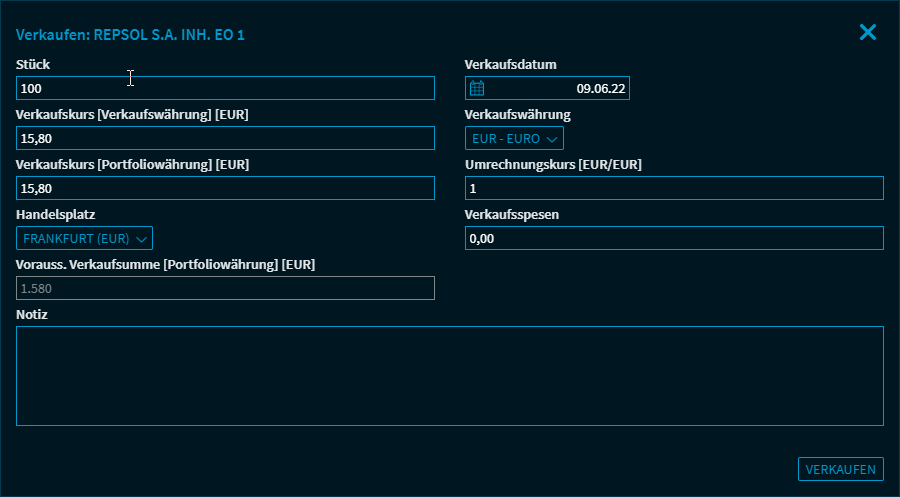Screen dimensions: 900x497
Task: Click the Verkaufsdatum label
Action: (510, 65)
